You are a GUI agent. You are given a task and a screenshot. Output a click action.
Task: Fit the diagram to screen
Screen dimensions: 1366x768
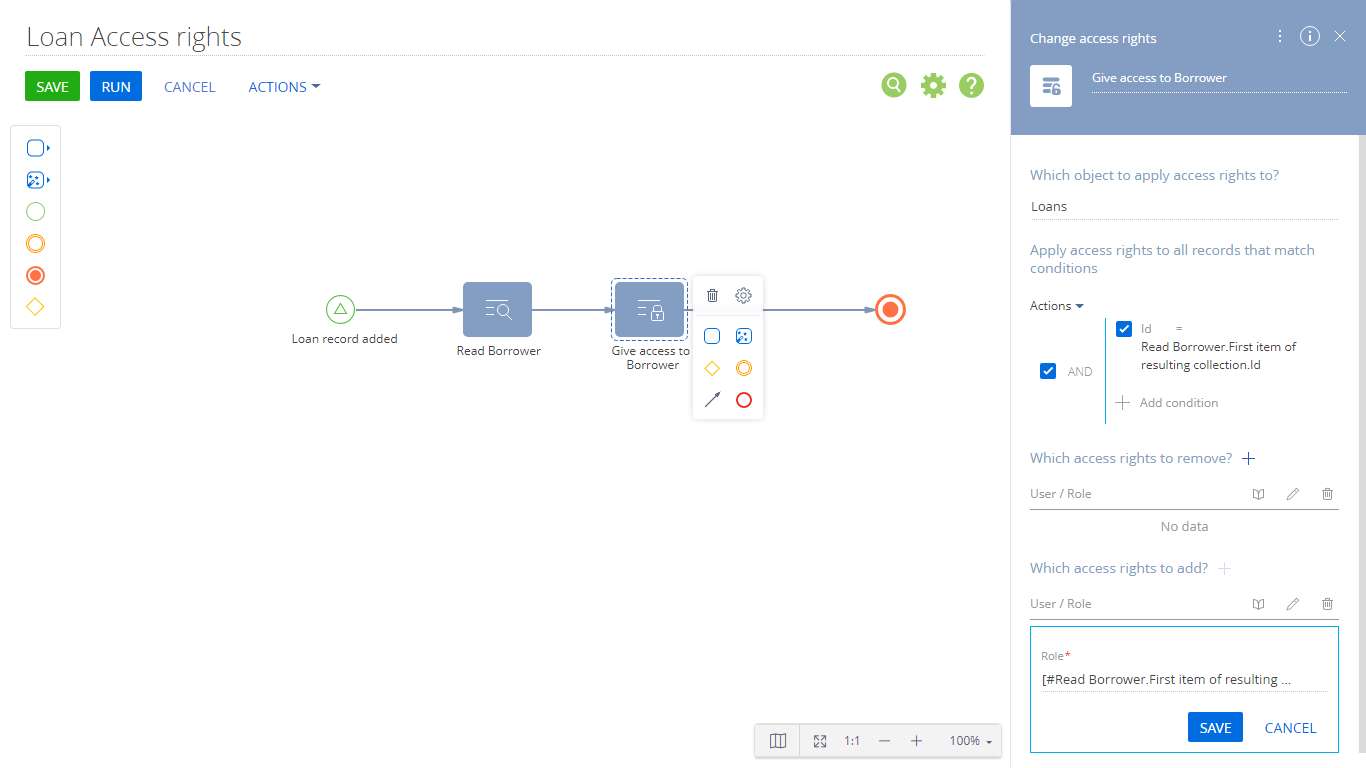(x=820, y=741)
